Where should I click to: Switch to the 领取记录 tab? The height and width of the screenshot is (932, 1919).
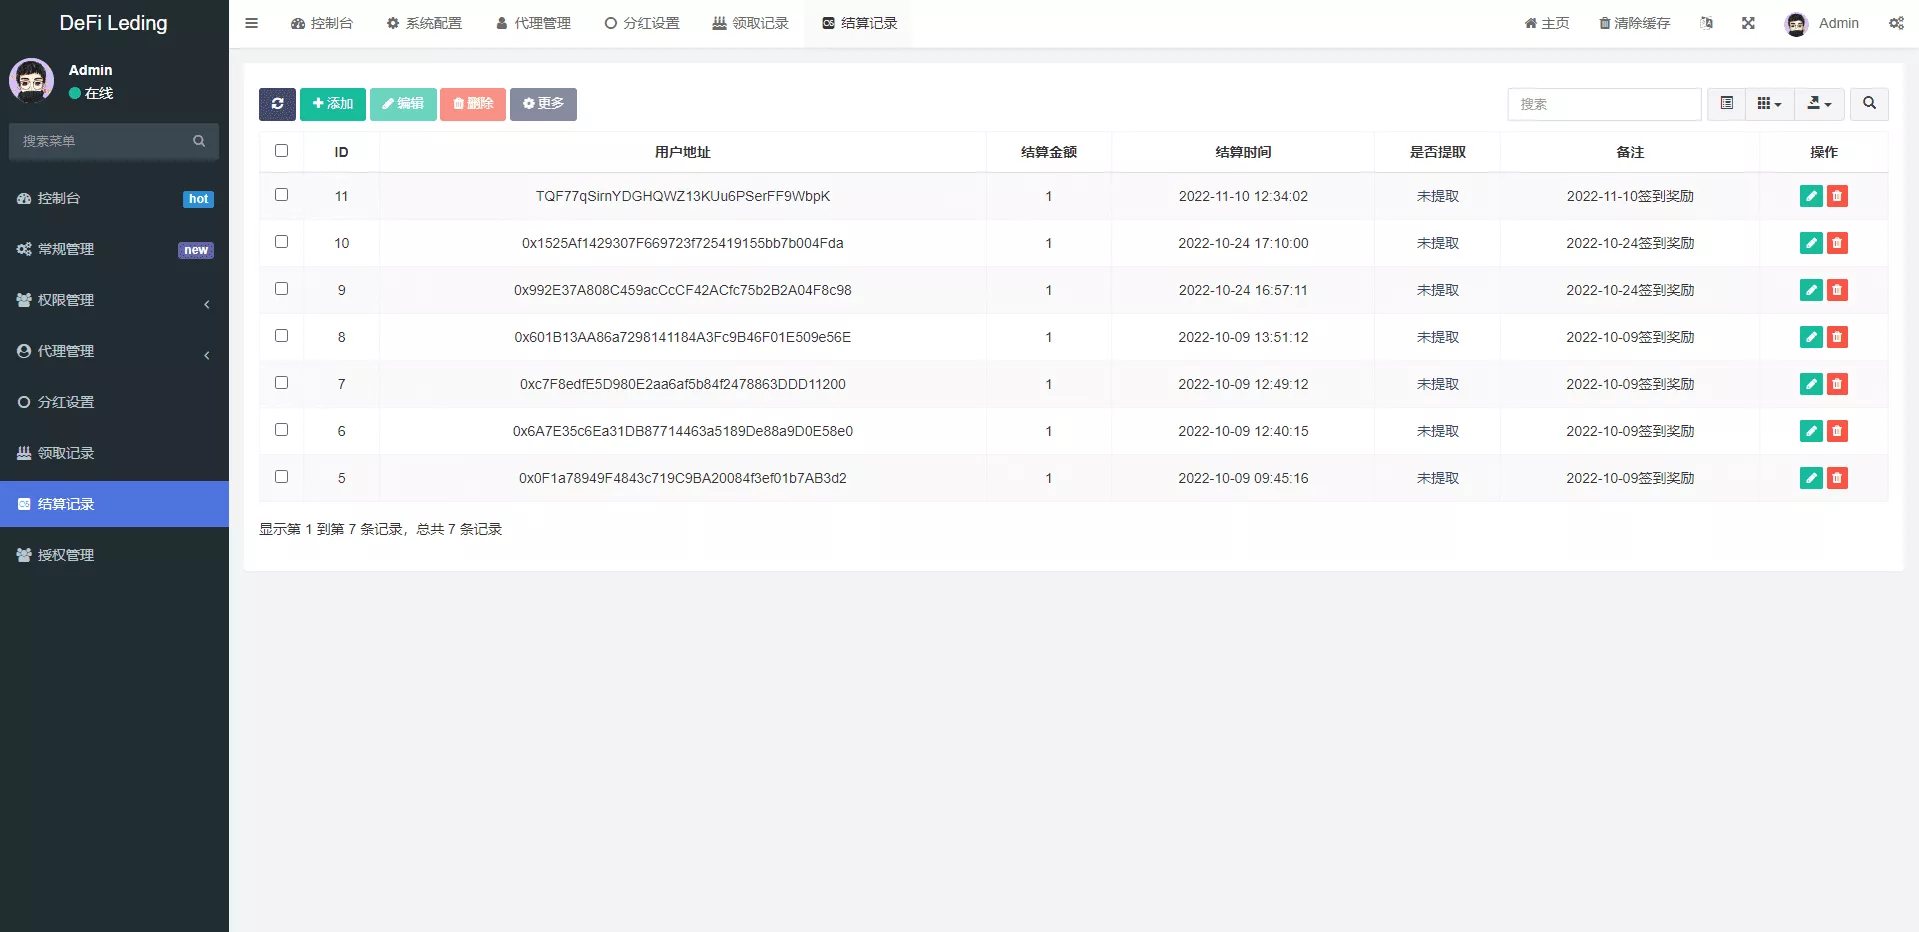(x=750, y=22)
